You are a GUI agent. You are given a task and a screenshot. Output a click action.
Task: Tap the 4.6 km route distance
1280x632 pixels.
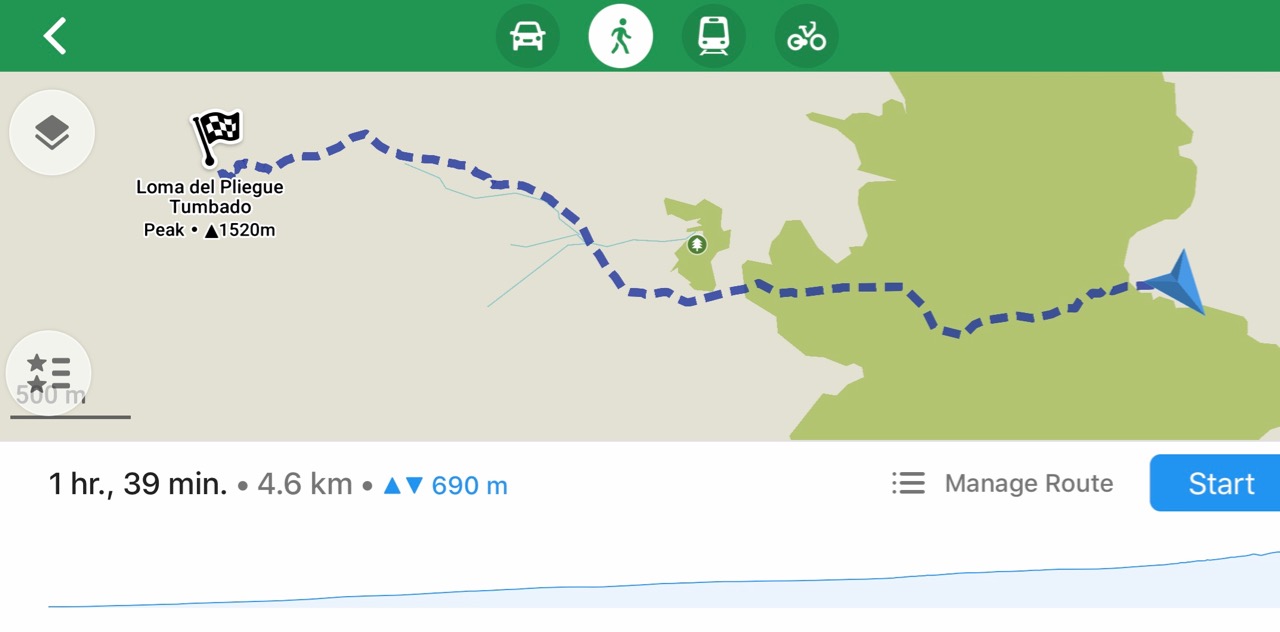coord(305,485)
